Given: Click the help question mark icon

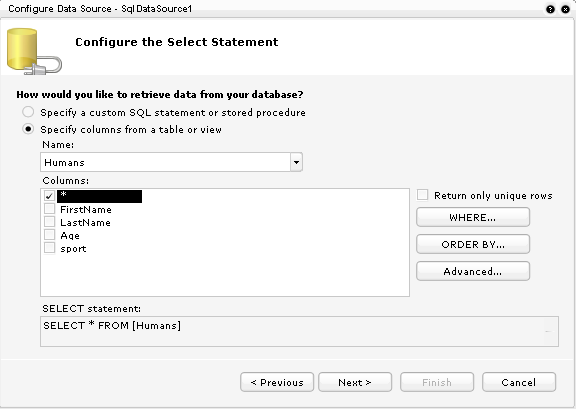Looking at the screenshot, I should click(x=550, y=9).
